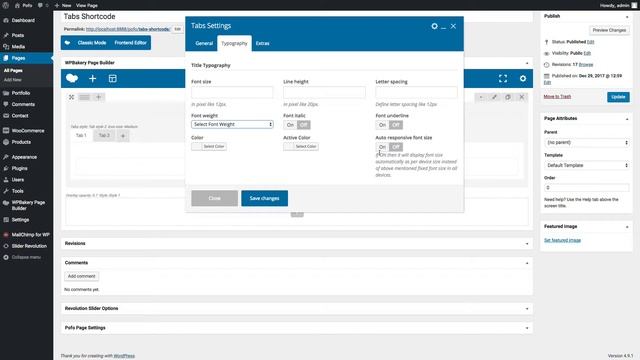Collapse the Comments panel
640x360 pixels.
pyautogui.click(x=527, y=263)
